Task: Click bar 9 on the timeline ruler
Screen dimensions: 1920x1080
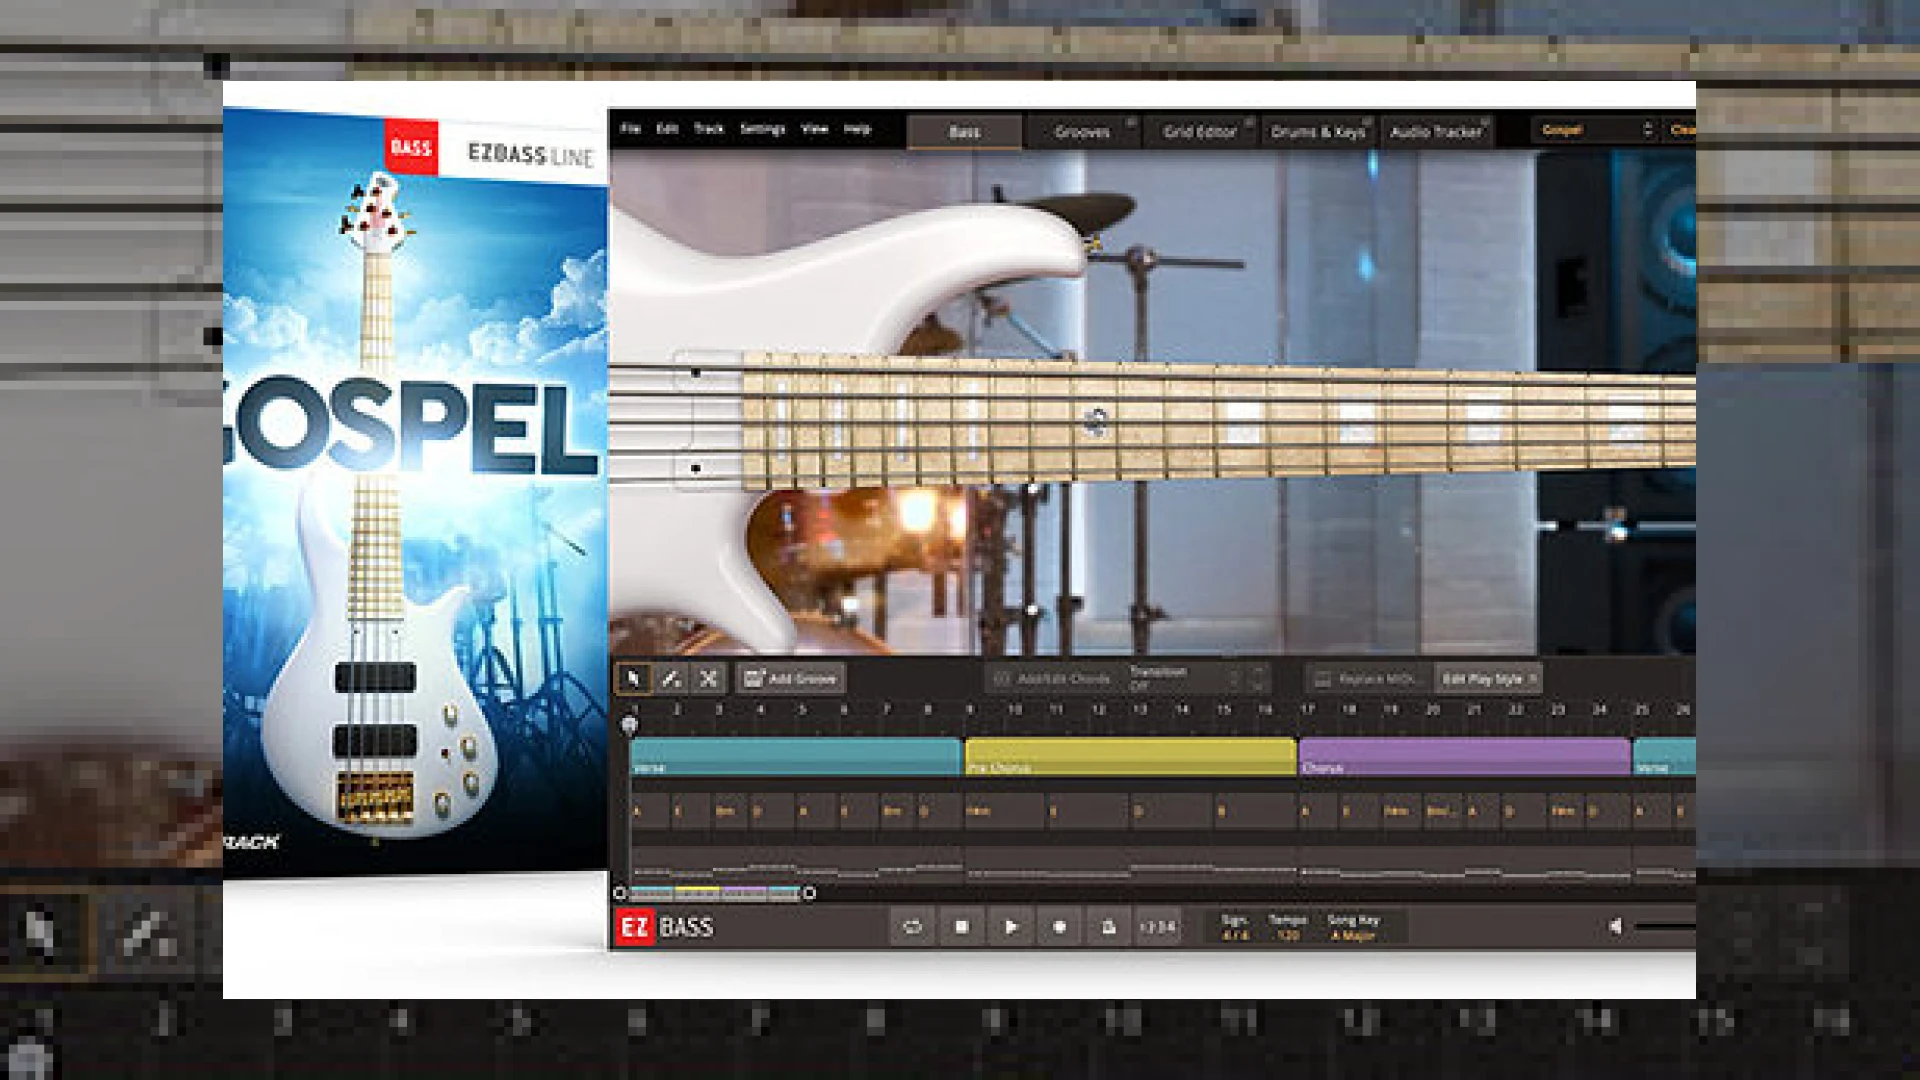Action: coord(968,709)
